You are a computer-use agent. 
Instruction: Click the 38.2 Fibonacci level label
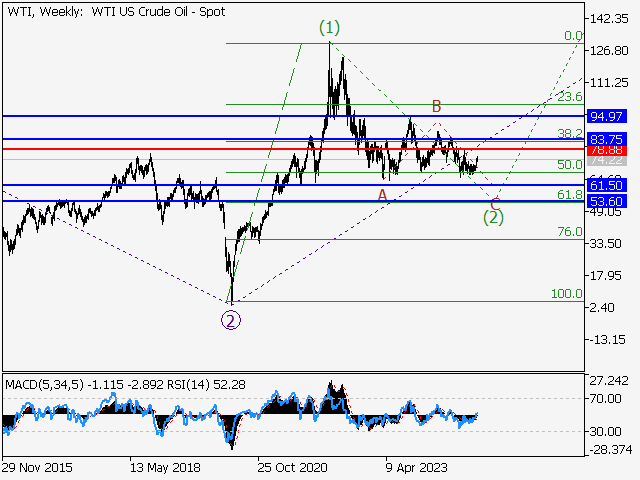point(569,133)
